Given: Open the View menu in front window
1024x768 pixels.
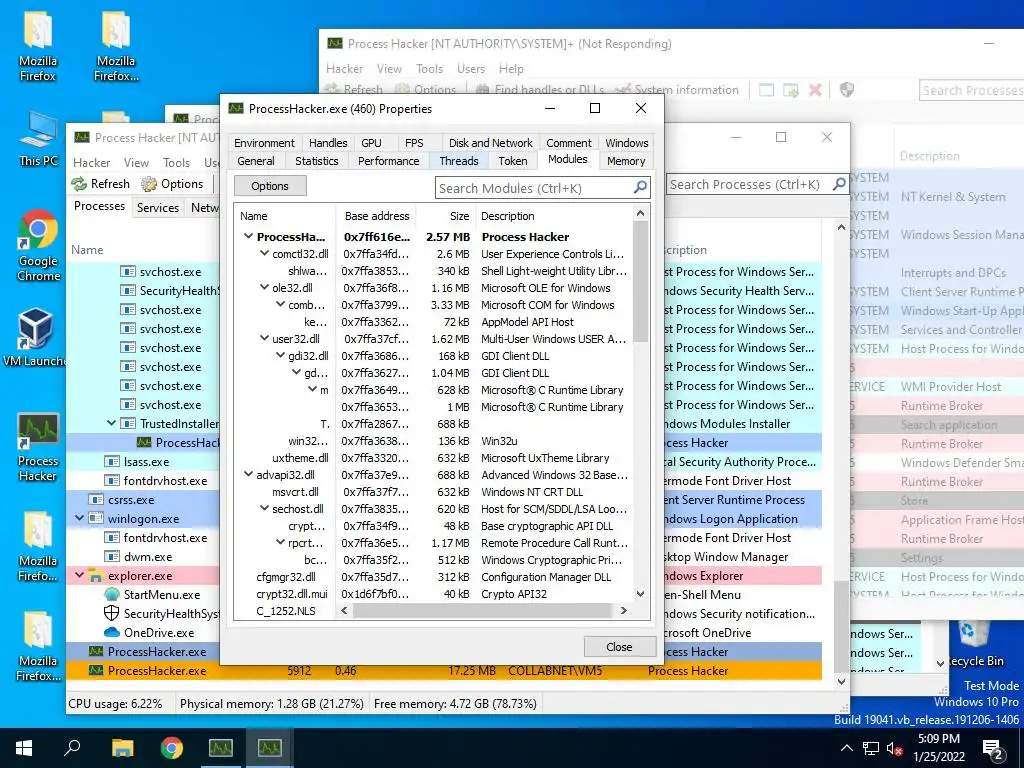Looking at the screenshot, I should coord(136,163).
